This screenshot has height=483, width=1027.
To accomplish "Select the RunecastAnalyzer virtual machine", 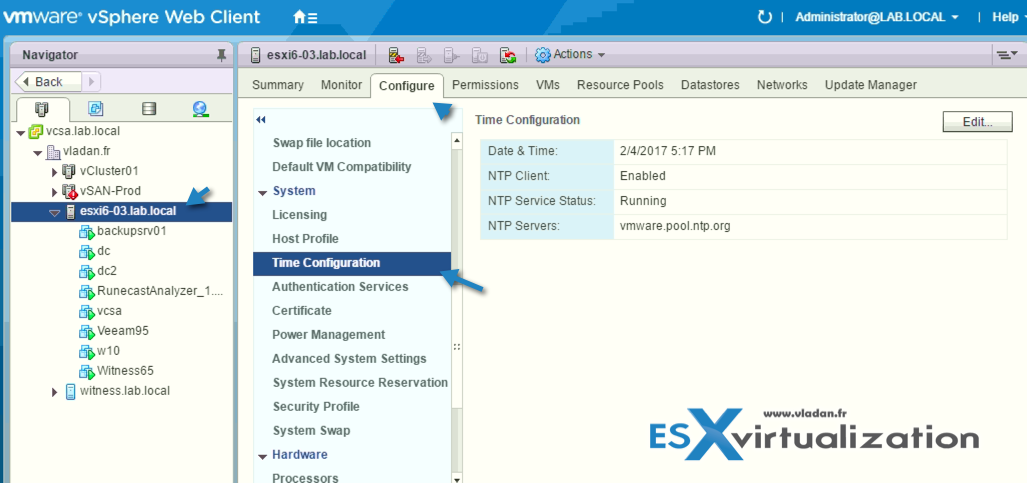I will point(160,291).
